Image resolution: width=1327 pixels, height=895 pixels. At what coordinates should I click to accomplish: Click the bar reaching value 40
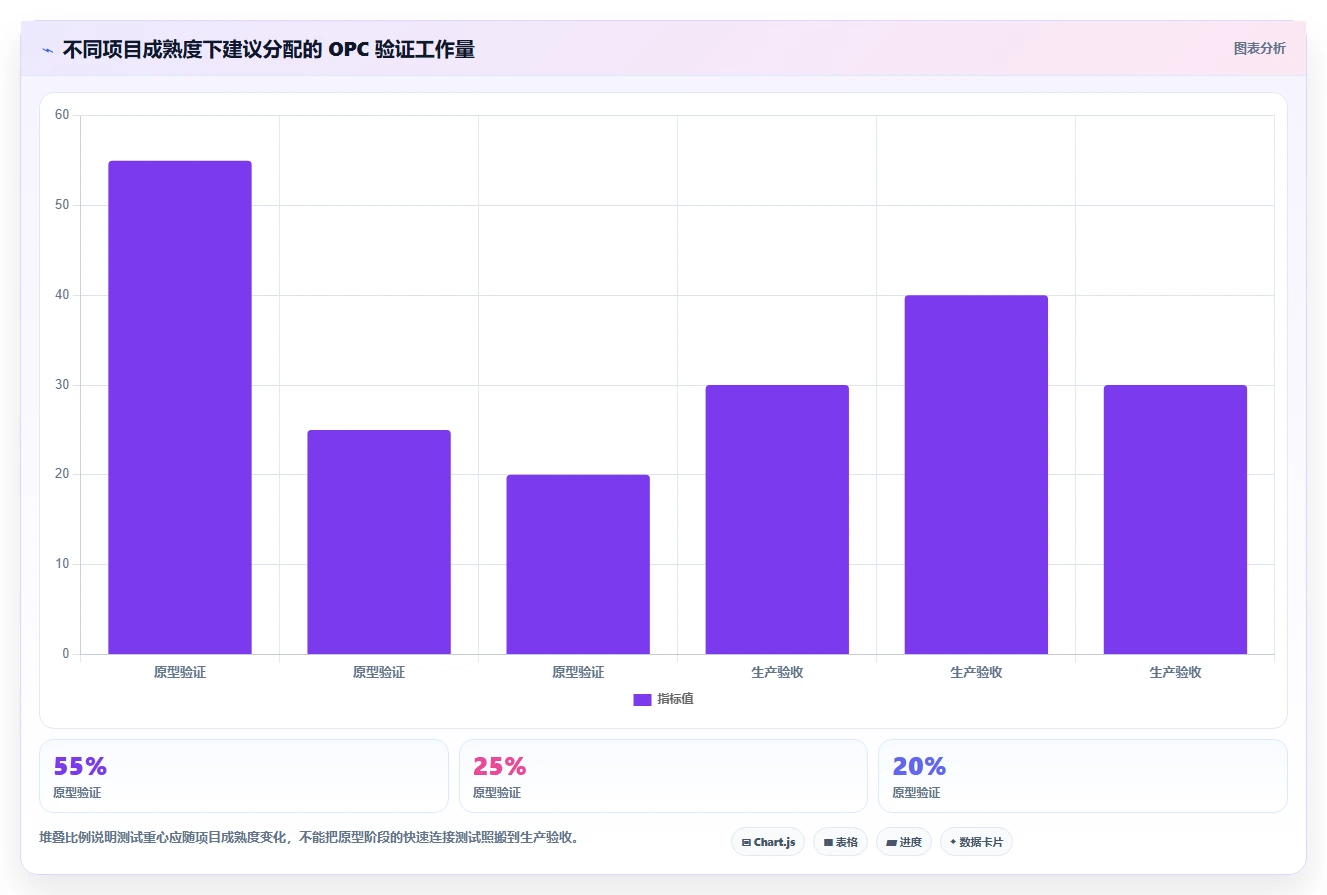click(976, 475)
